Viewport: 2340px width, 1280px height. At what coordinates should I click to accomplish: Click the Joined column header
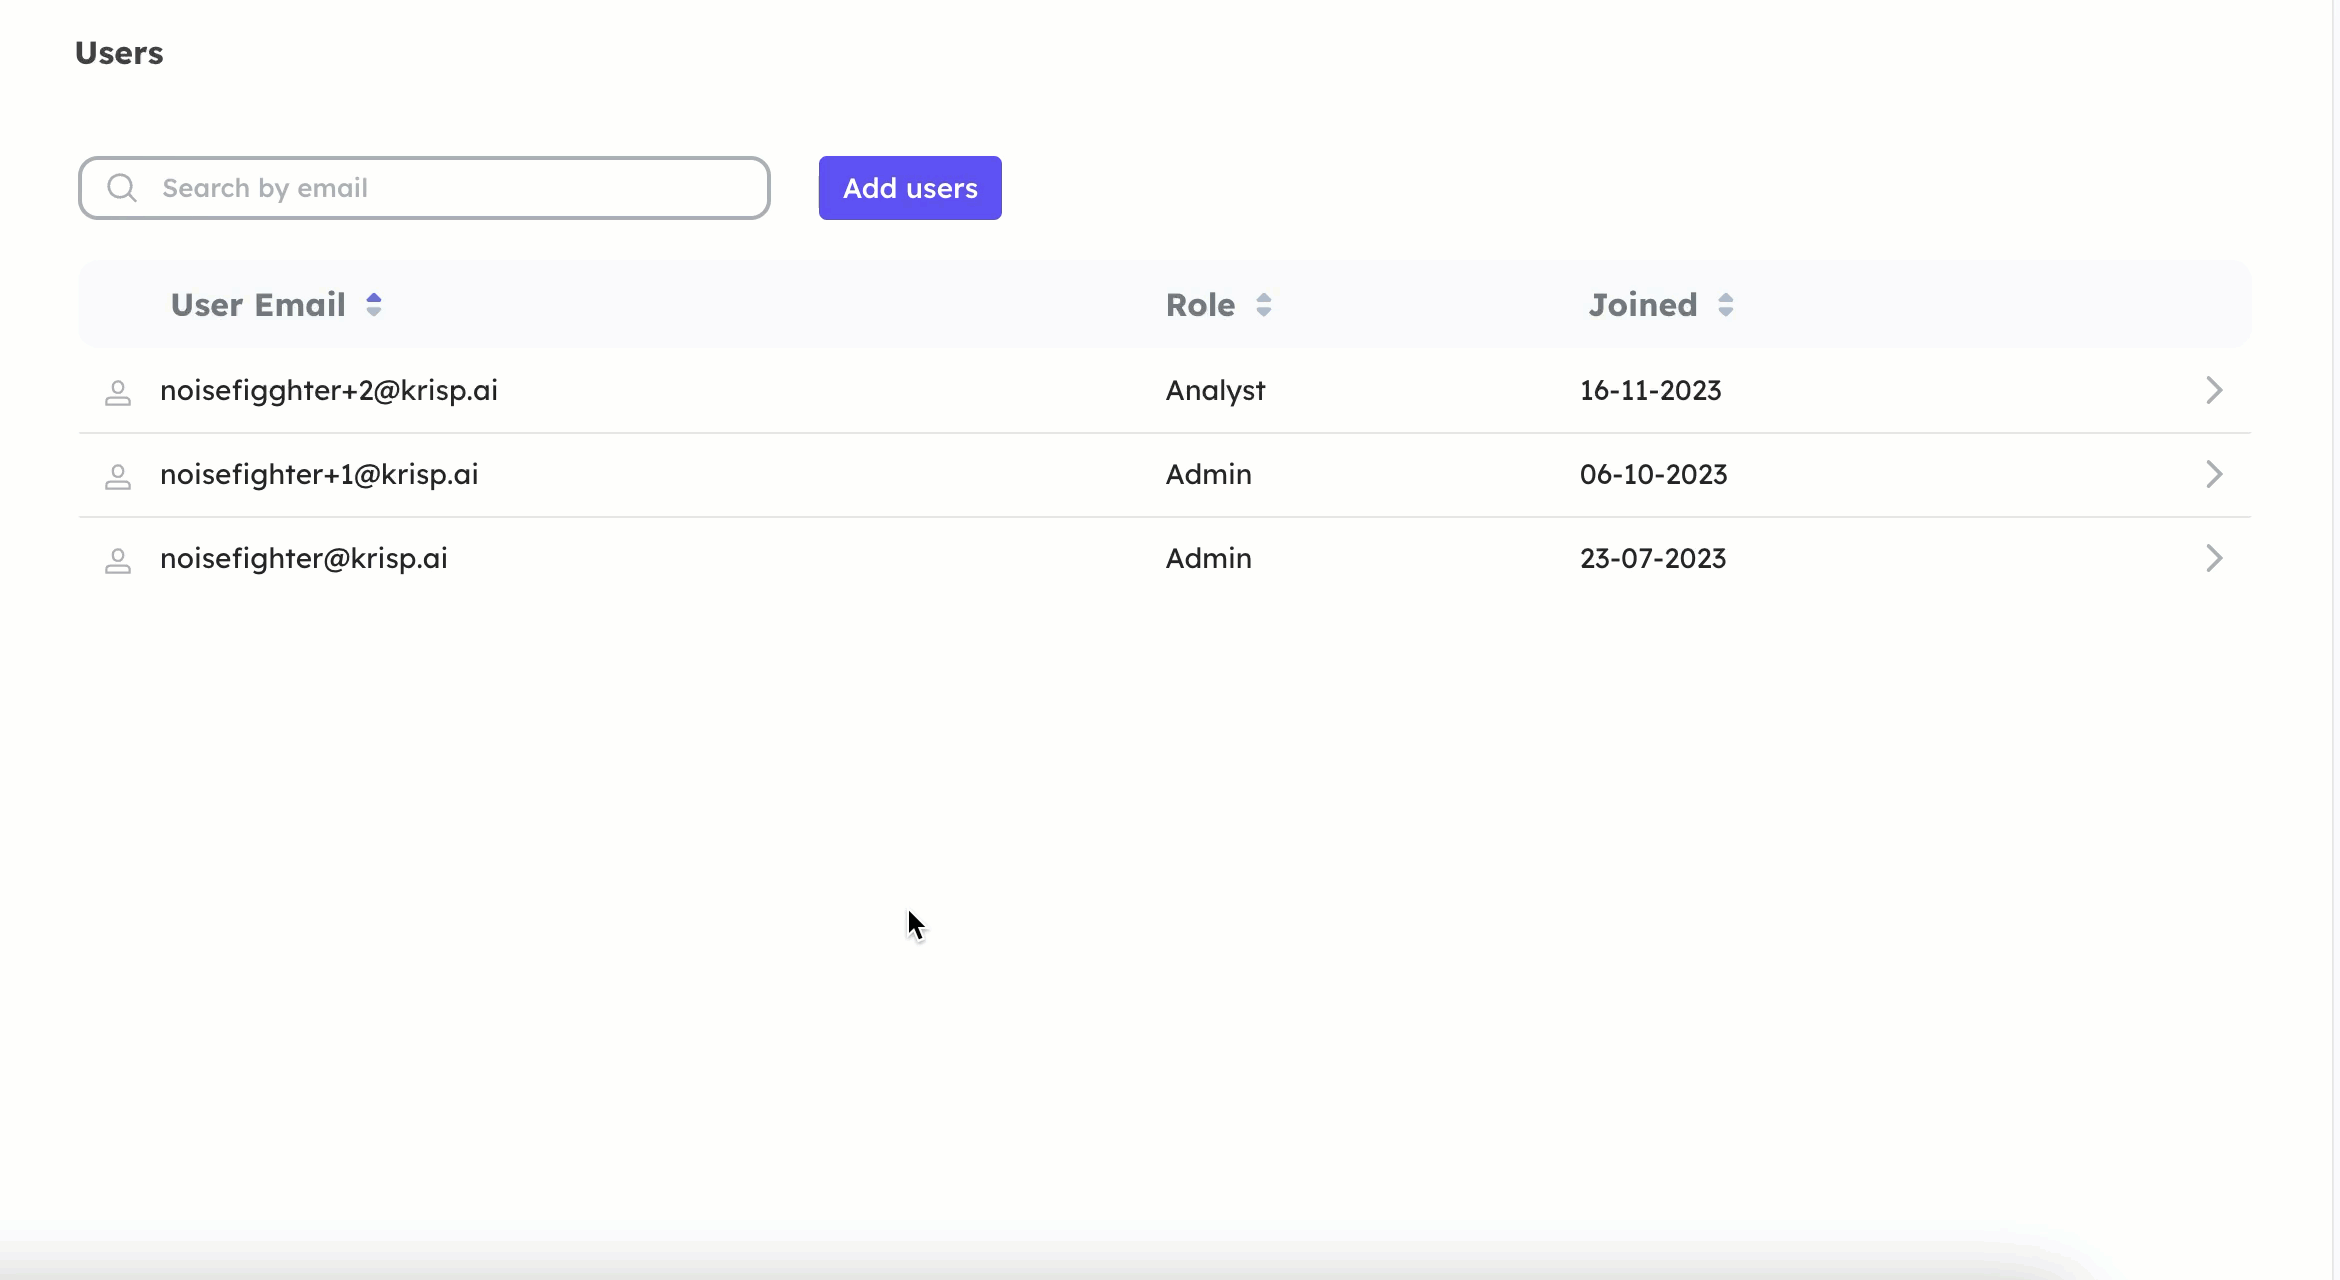[x=1643, y=305]
